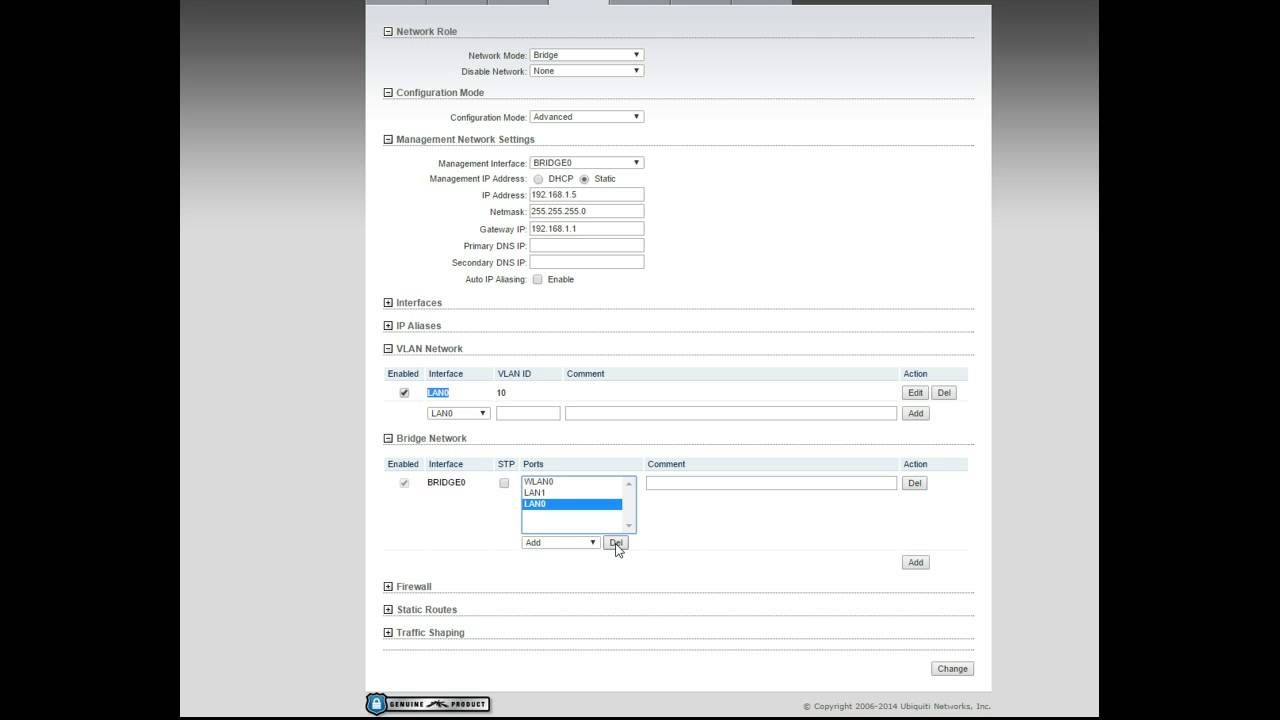This screenshot has width=1280, height=720.
Task: Expand the Firewall section
Action: [x=388, y=587]
